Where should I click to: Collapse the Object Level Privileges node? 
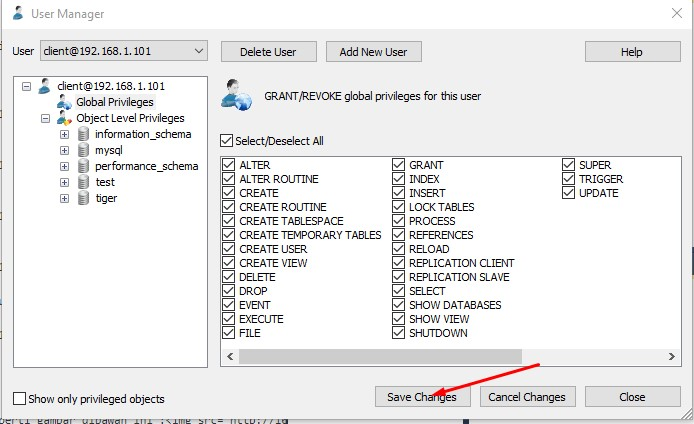[46, 118]
